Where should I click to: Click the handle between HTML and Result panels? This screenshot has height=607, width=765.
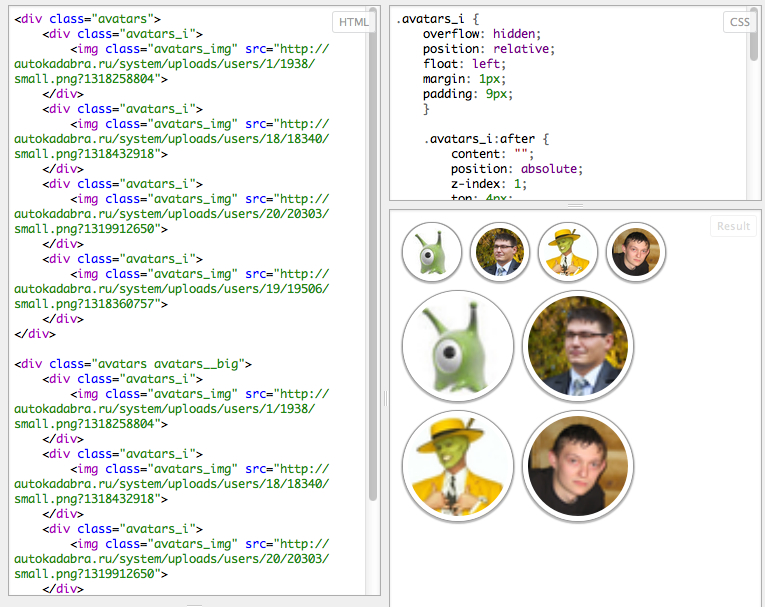click(x=385, y=399)
